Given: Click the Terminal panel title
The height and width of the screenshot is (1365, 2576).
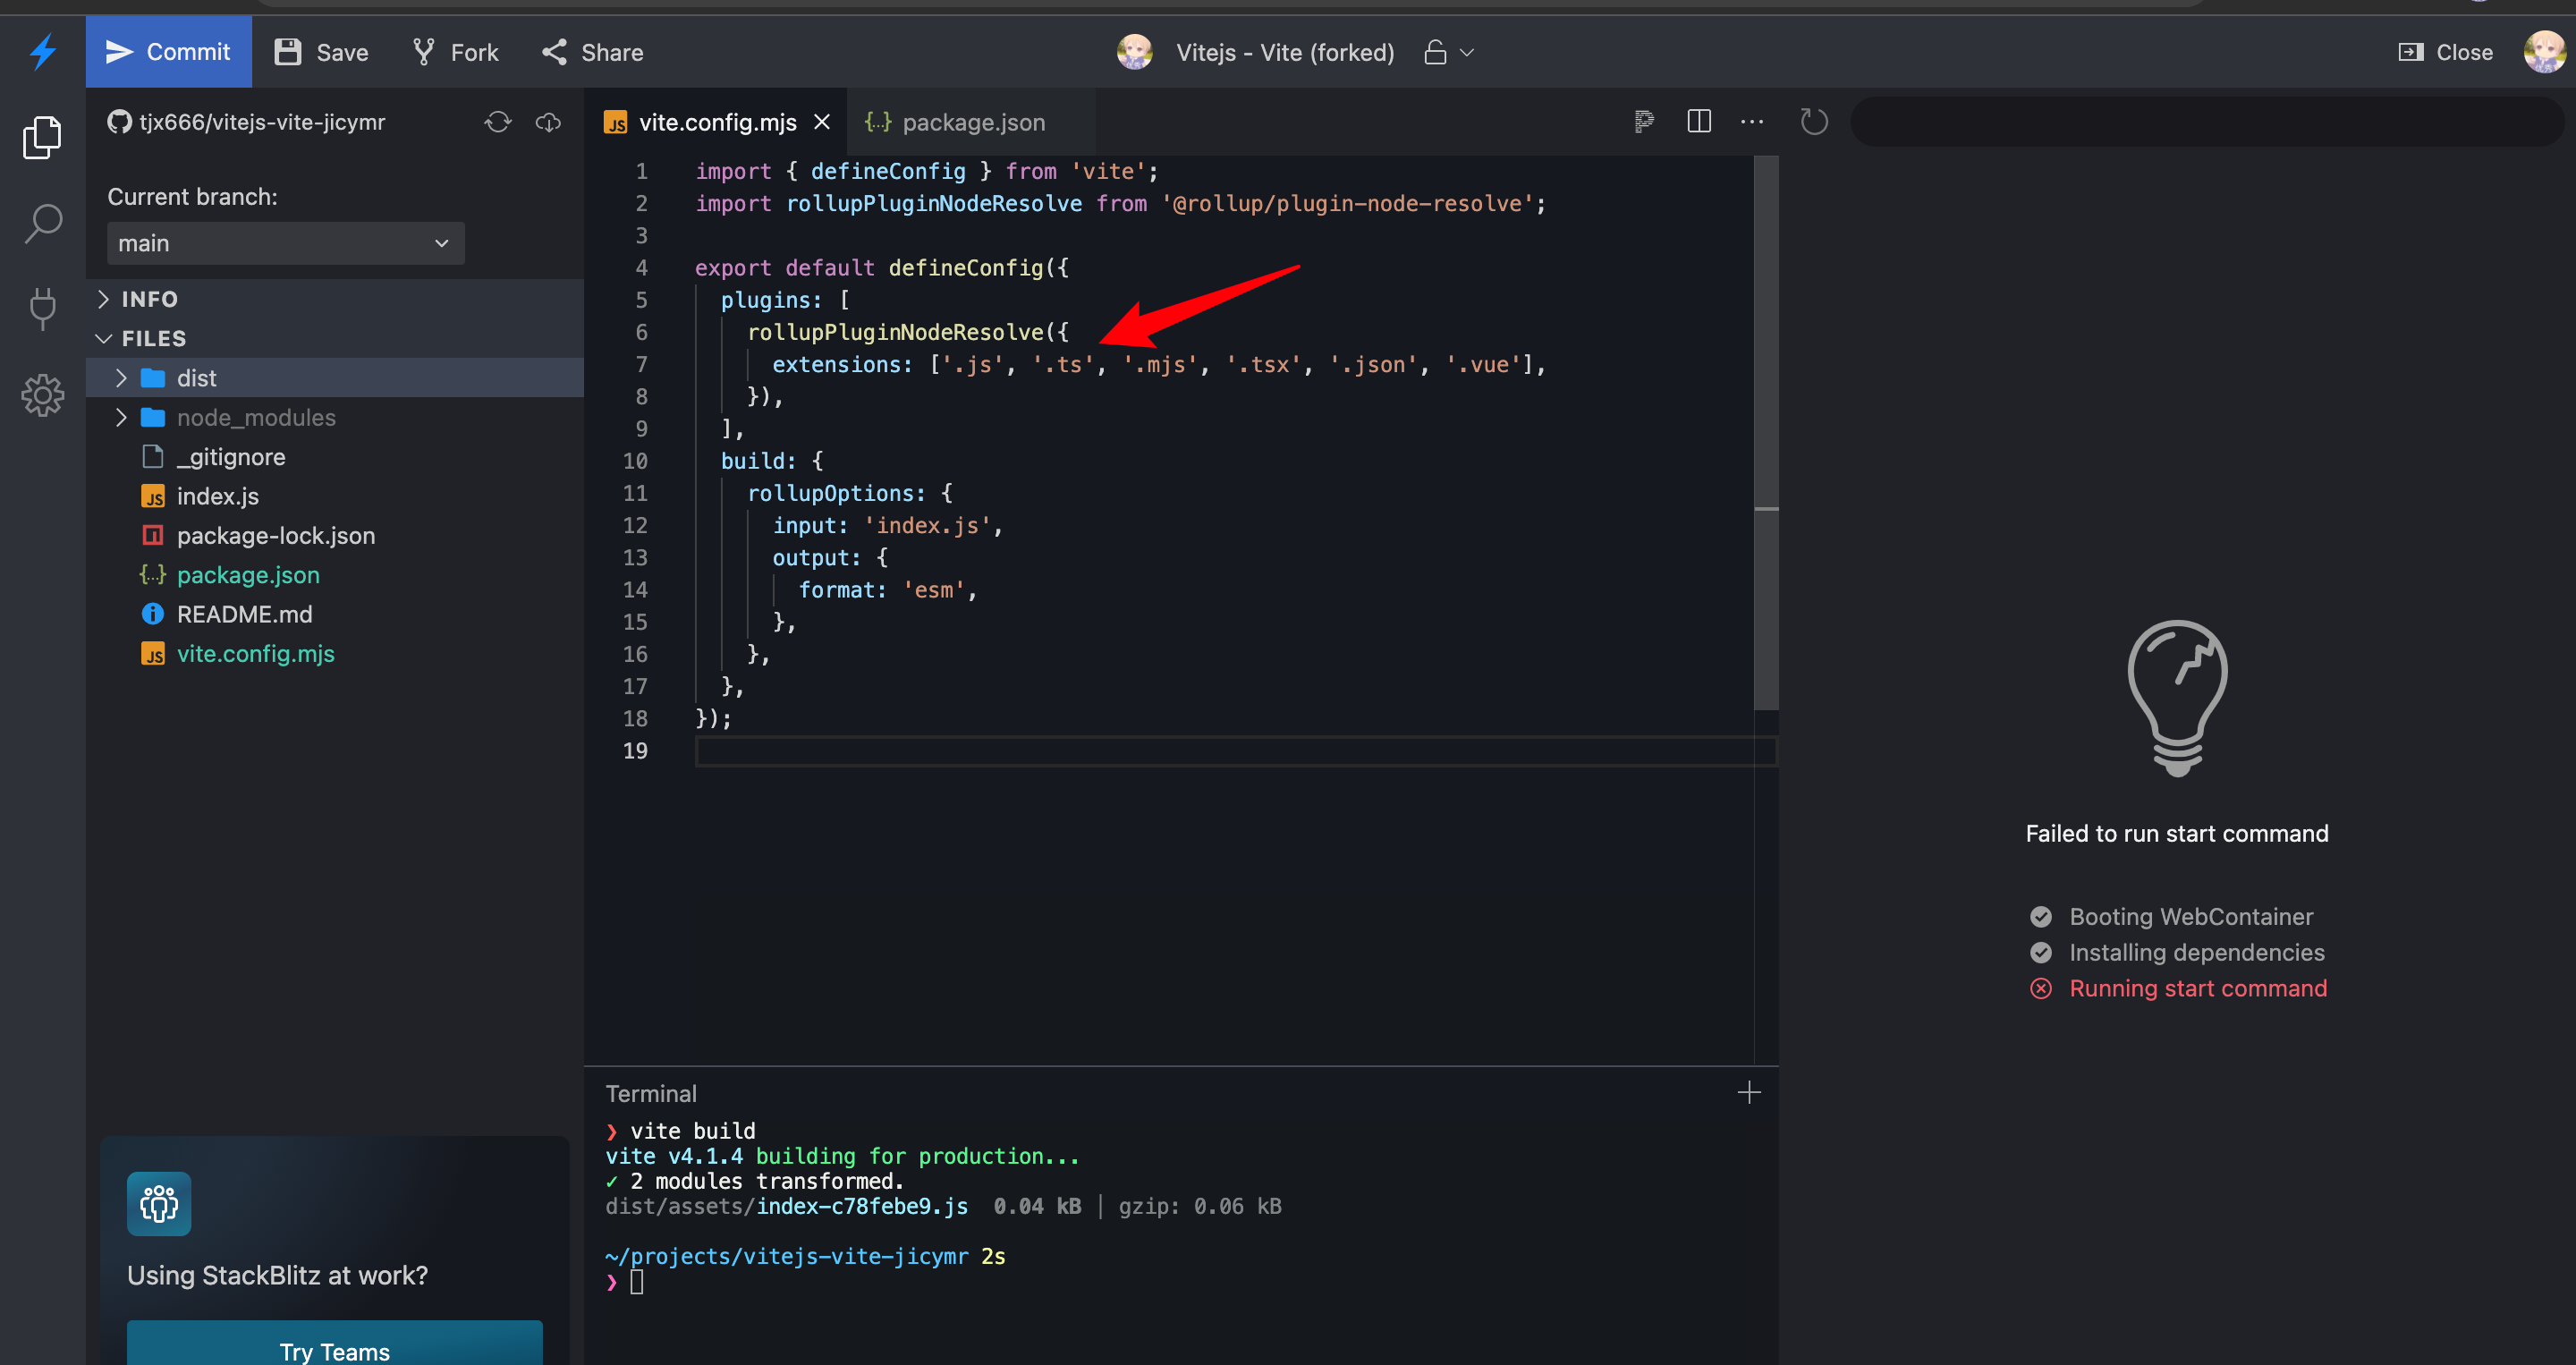Looking at the screenshot, I should click(651, 1093).
